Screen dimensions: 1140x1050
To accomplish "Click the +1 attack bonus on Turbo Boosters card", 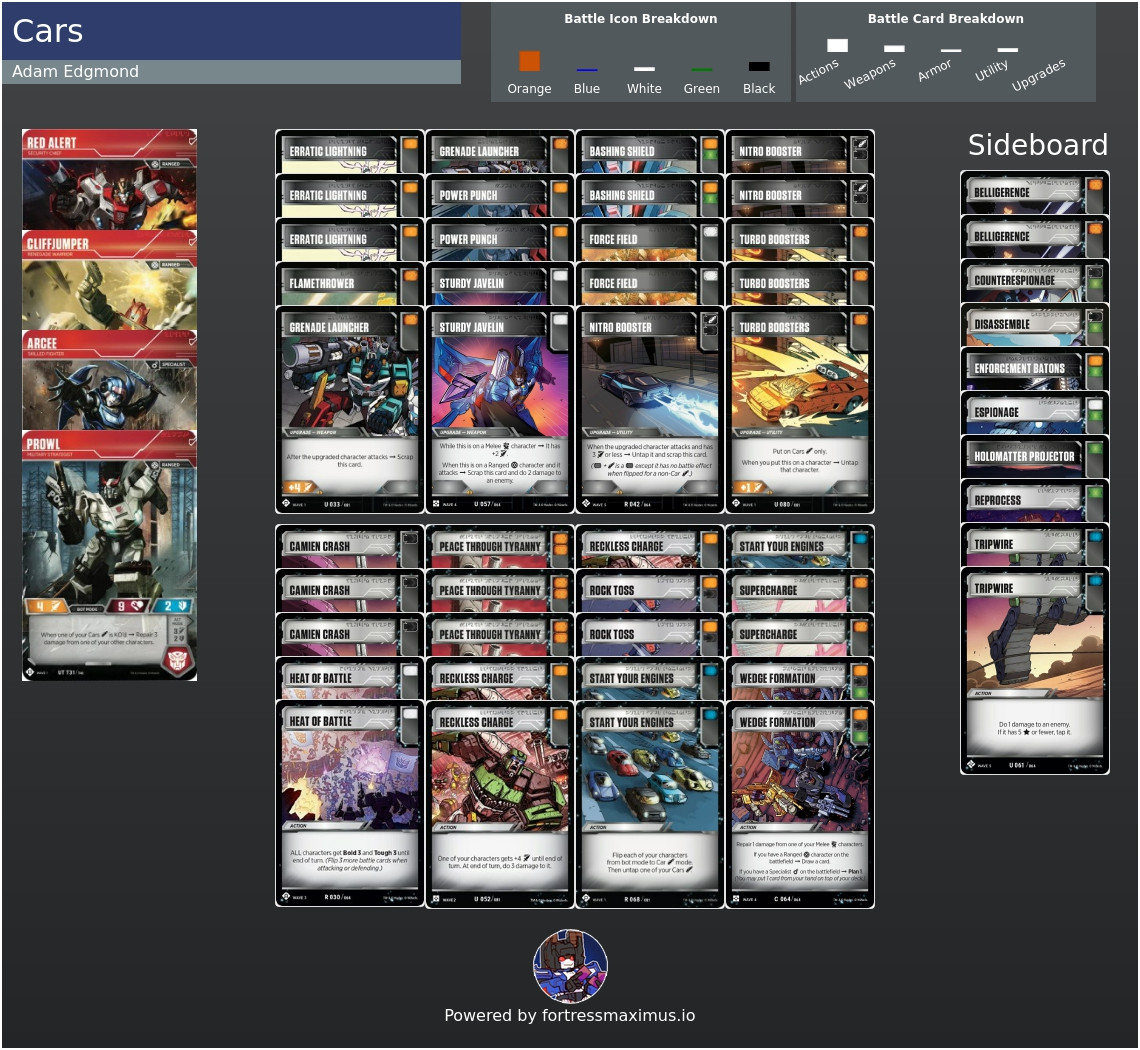I will [750, 487].
